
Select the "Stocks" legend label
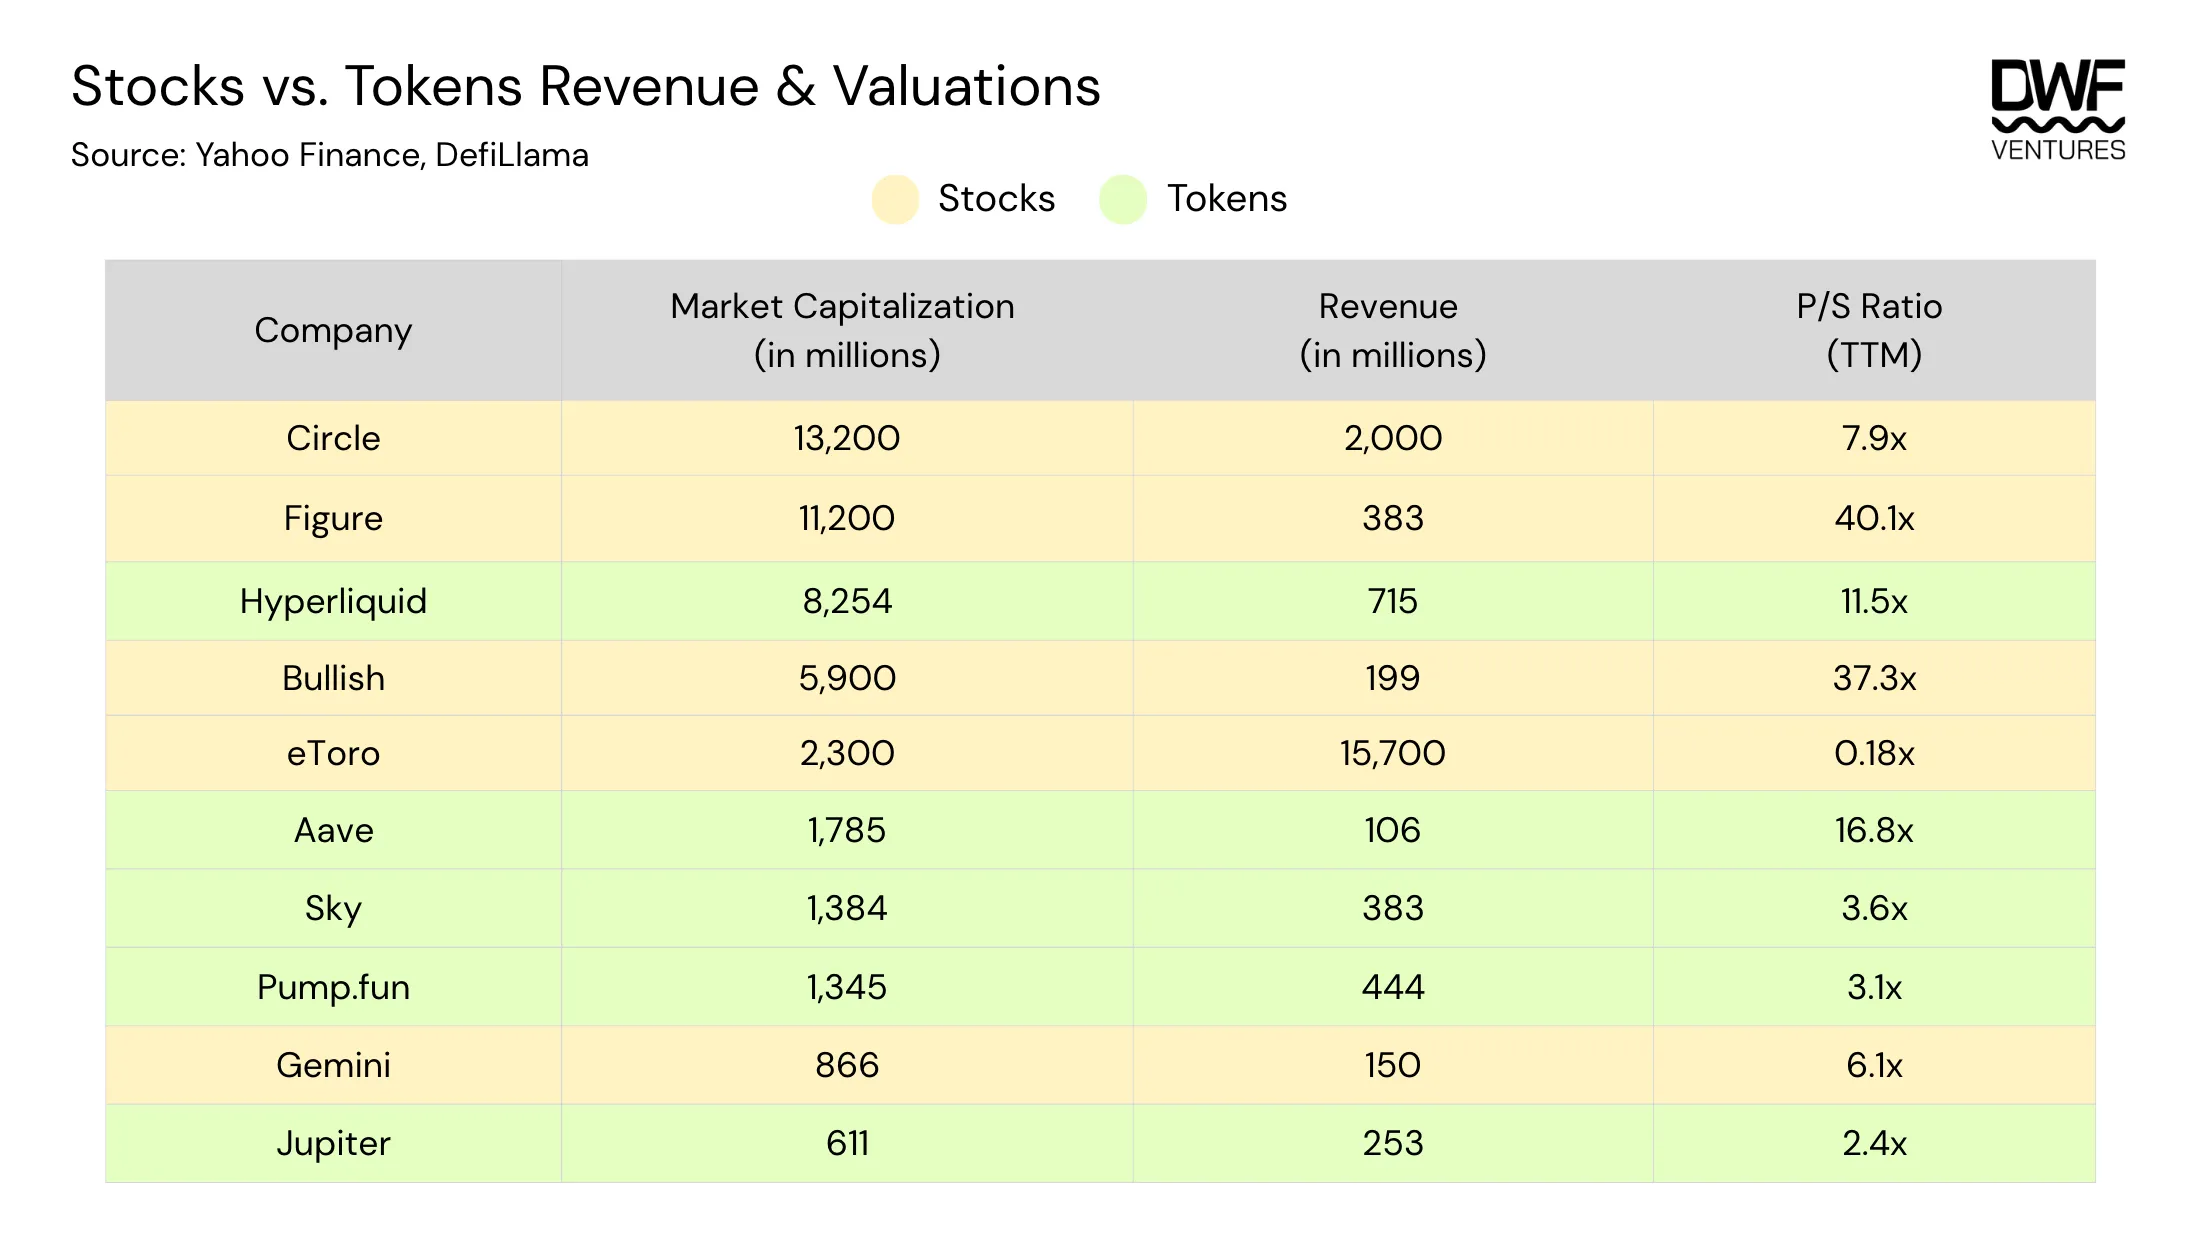tap(996, 199)
